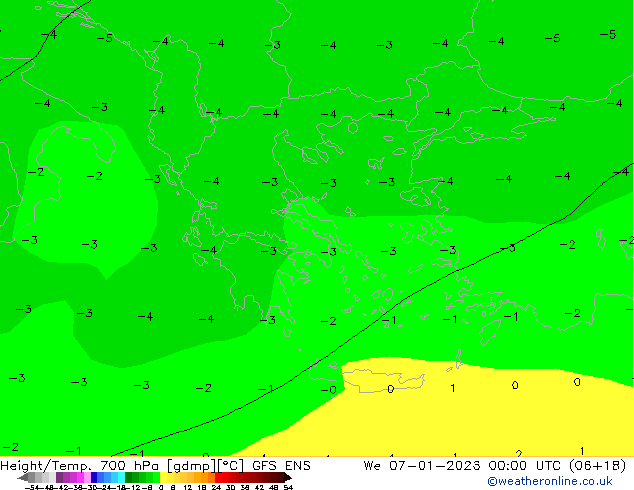Screen dimensions: 634x490
Task: Pick the first yellow swatch above the 0 label
Action: (x=163, y=477)
